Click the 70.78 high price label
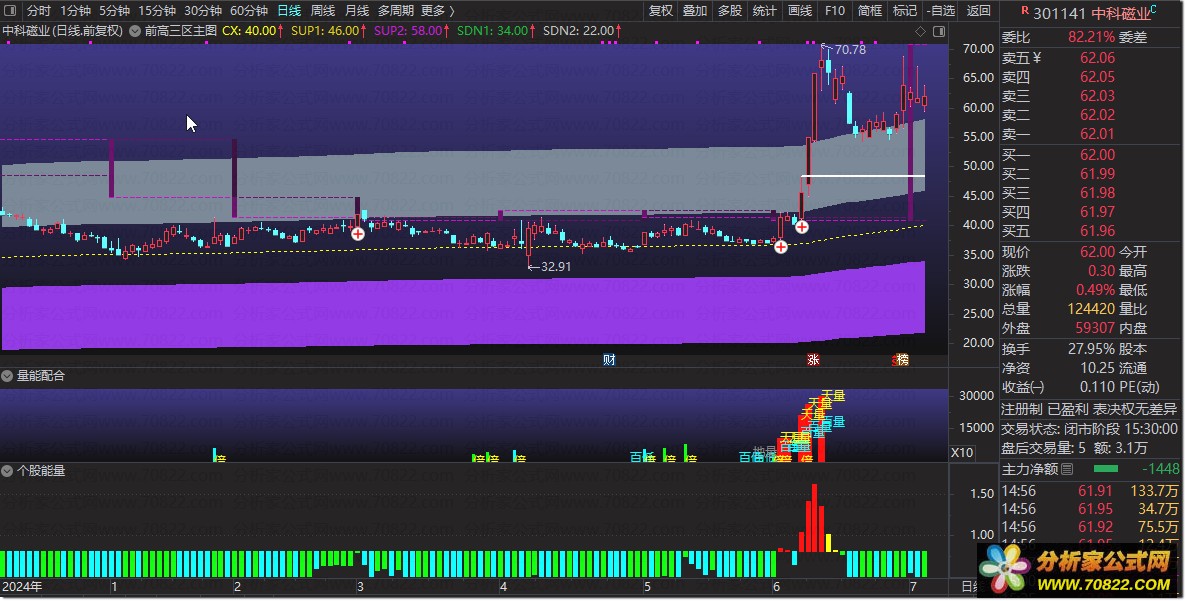Image resolution: width=1187 pixels, height=601 pixels. tap(849, 50)
